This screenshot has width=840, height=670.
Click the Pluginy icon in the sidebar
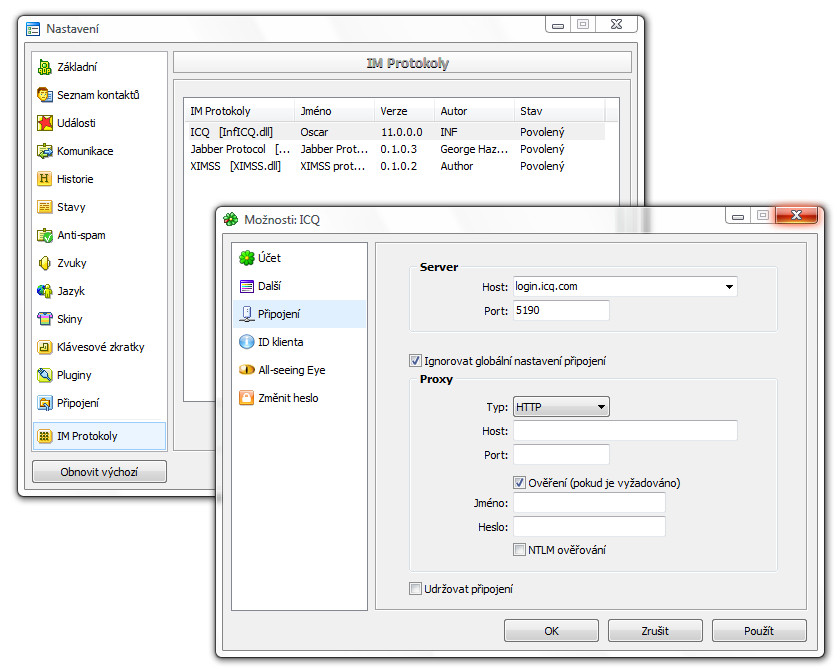click(44, 375)
